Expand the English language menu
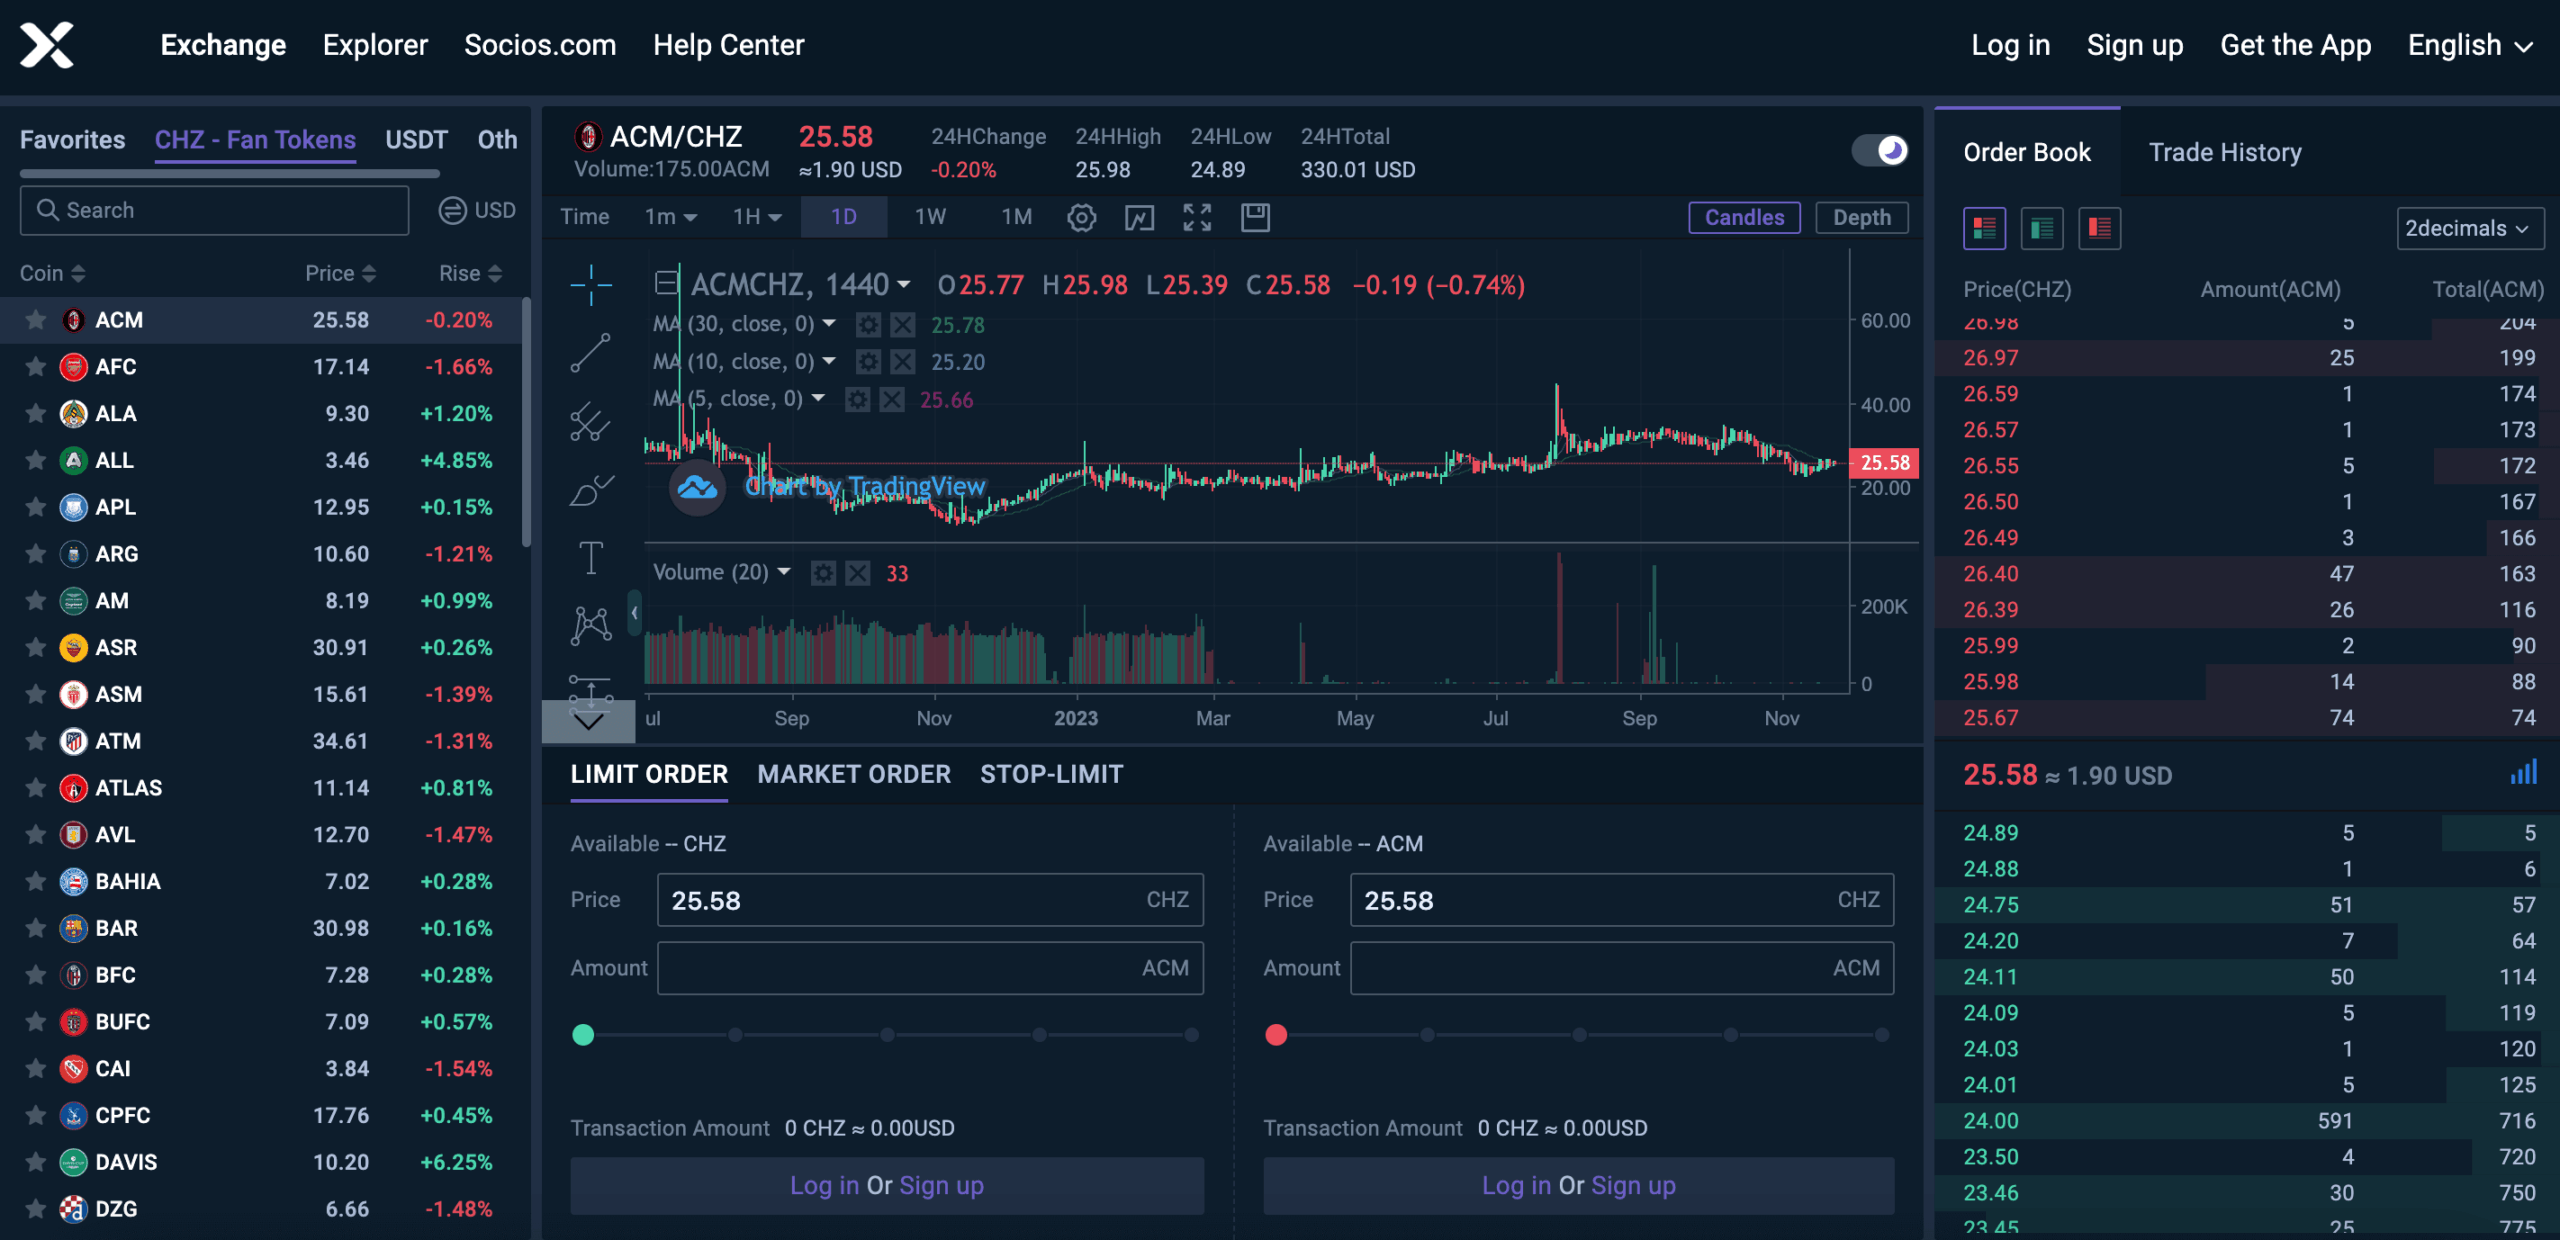Image resolution: width=2560 pixels, height=1240 pixels. 2470,45
